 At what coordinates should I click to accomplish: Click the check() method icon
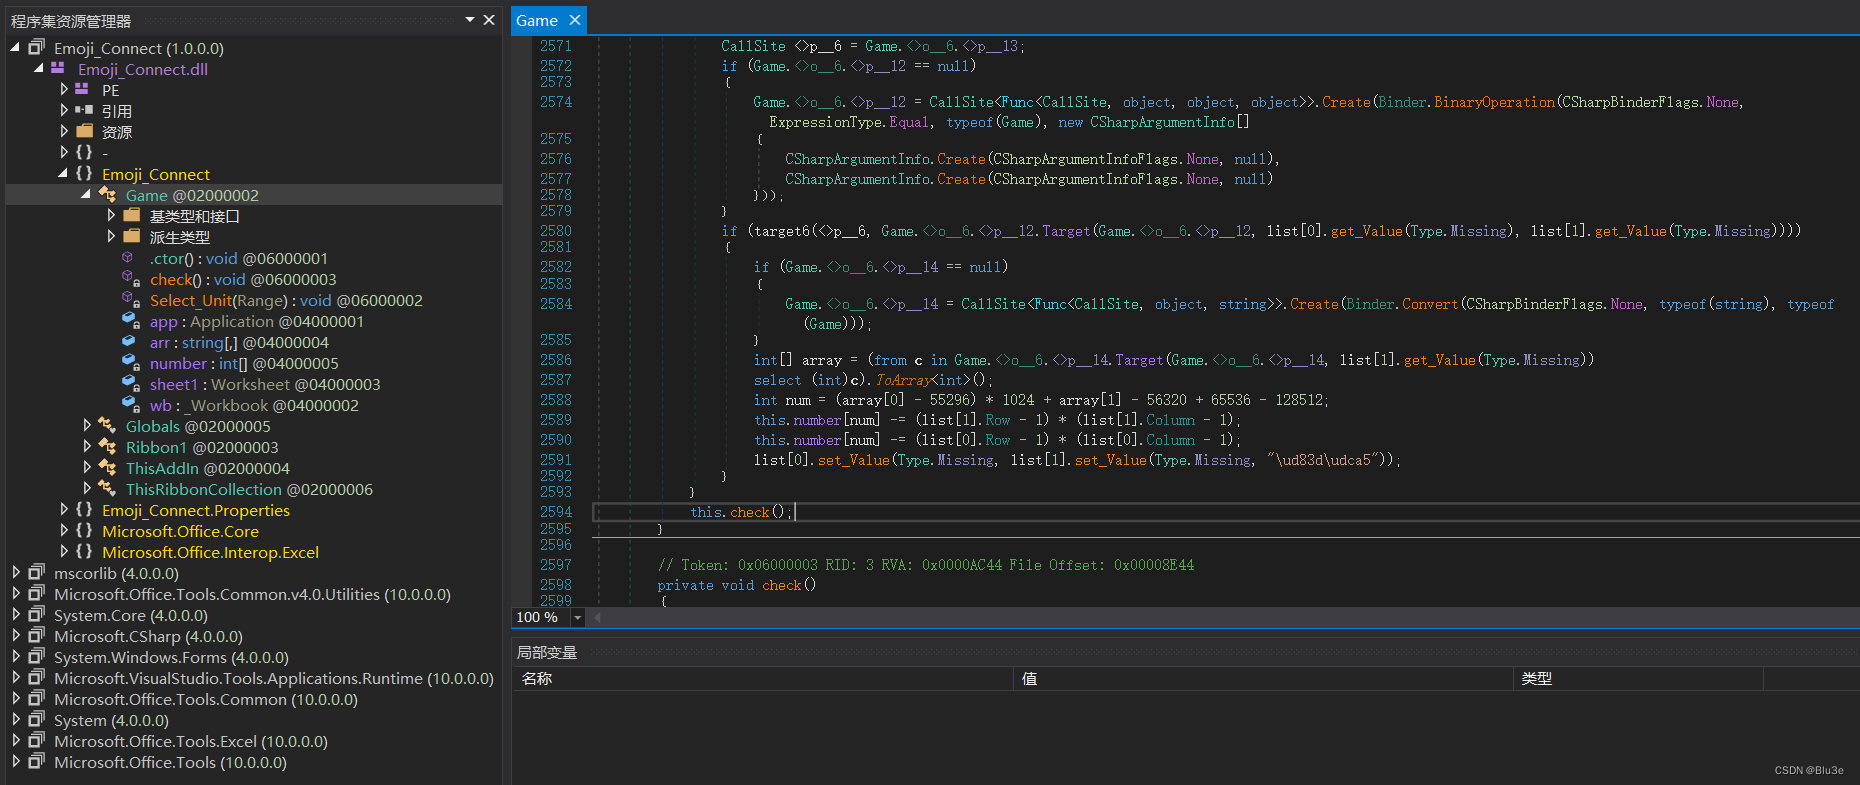130,278
